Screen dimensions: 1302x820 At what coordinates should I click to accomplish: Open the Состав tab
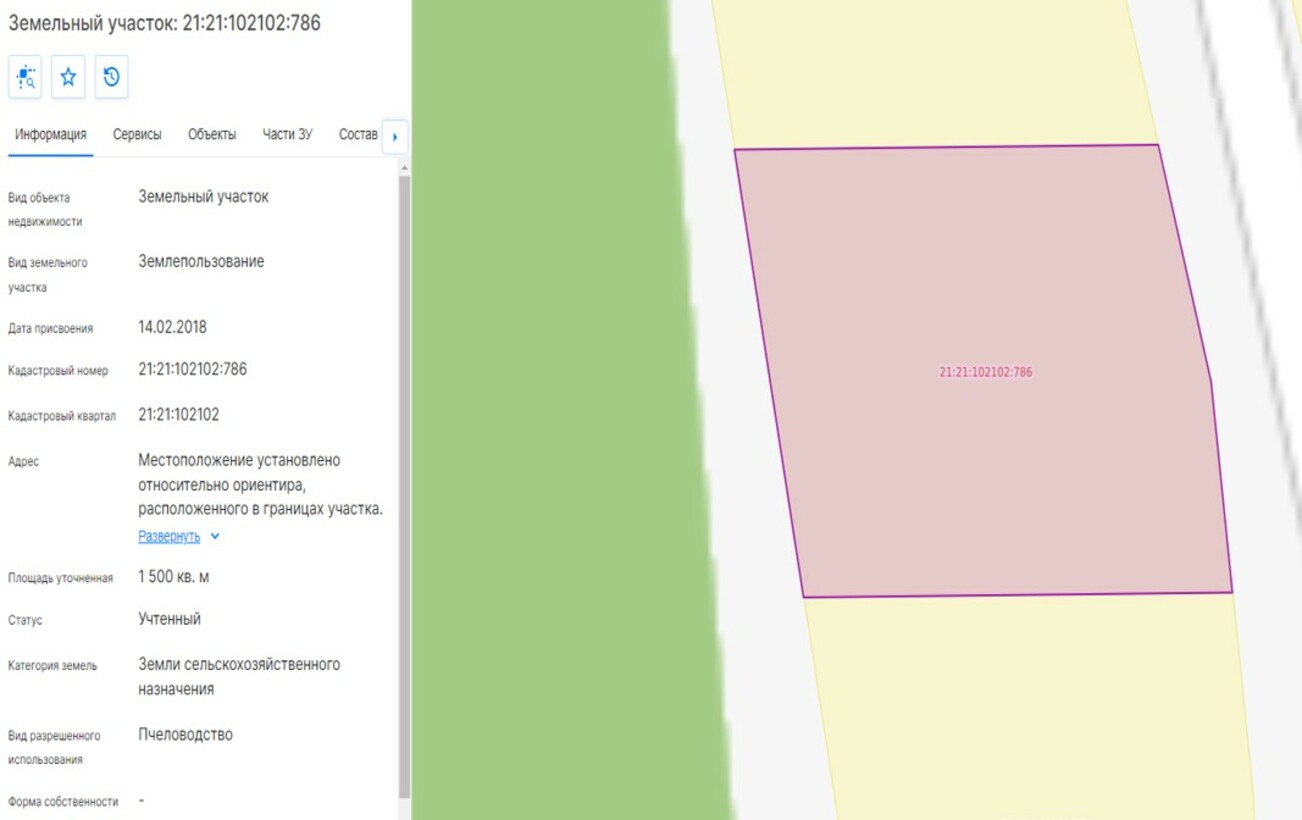tap(358, 135)
